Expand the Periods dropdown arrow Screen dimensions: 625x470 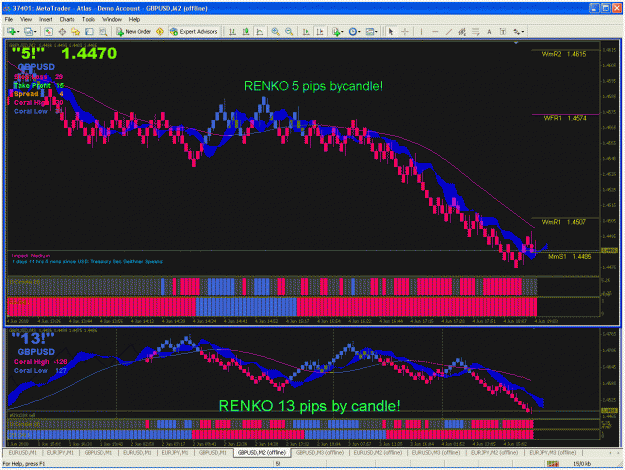(x=359, y=32)
